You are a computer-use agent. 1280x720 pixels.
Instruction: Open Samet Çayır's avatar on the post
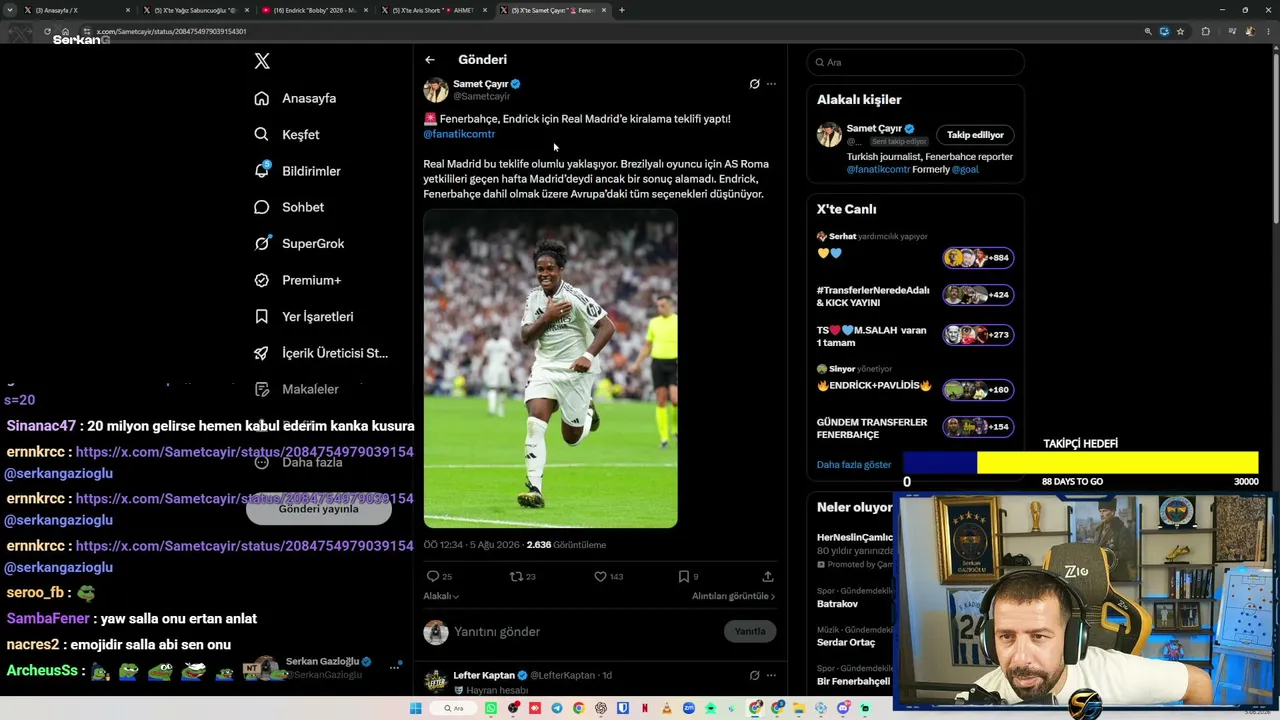coord(436,90)
